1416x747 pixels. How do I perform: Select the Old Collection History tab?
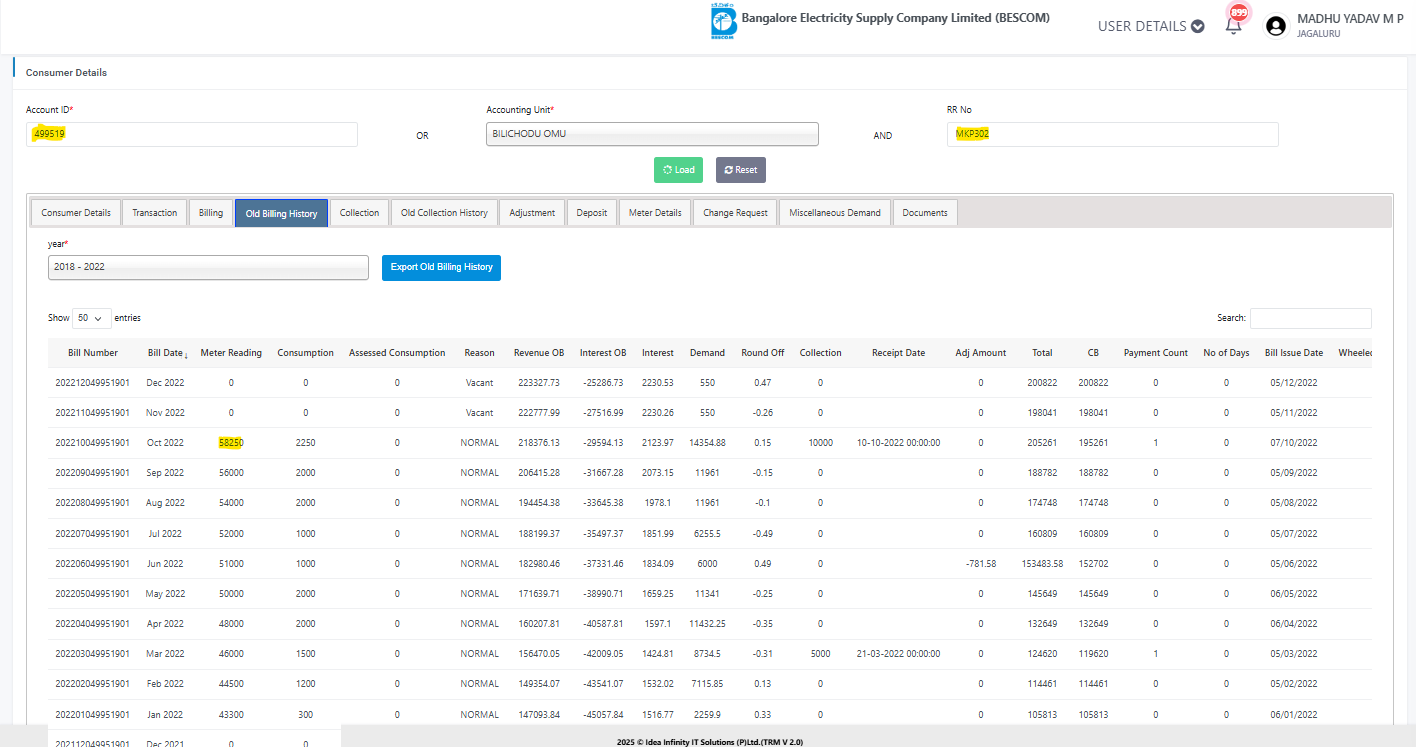pos(444,213)
